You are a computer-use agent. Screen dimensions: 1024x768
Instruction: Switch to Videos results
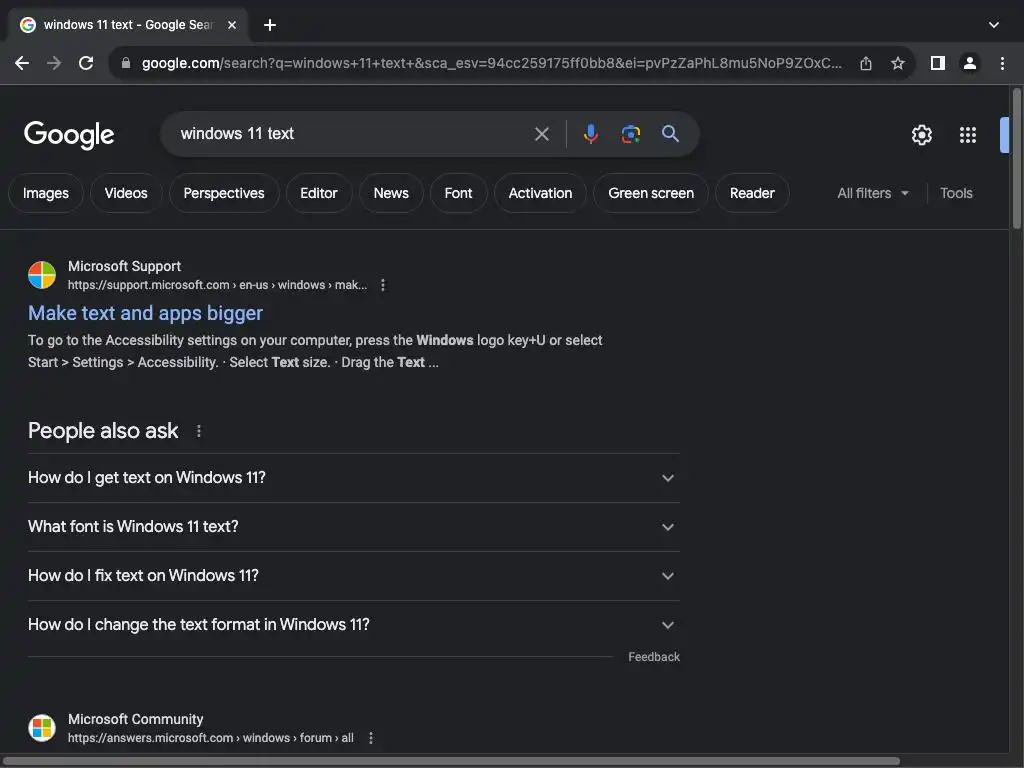[x=126, y=193]
